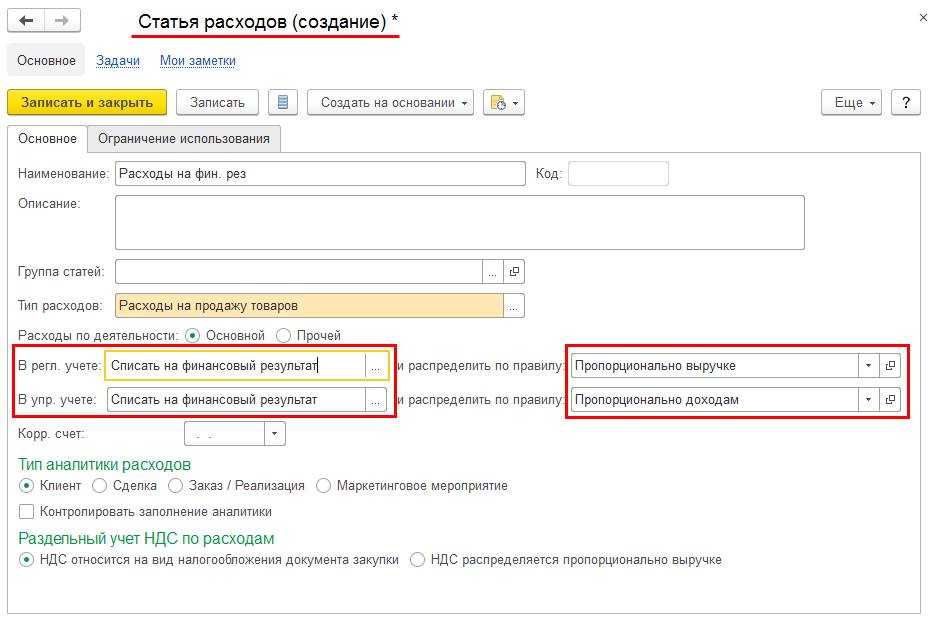Open Пропорционально доходам rule in new window
This screenshot has height=621, width=932.
[890, 399]
